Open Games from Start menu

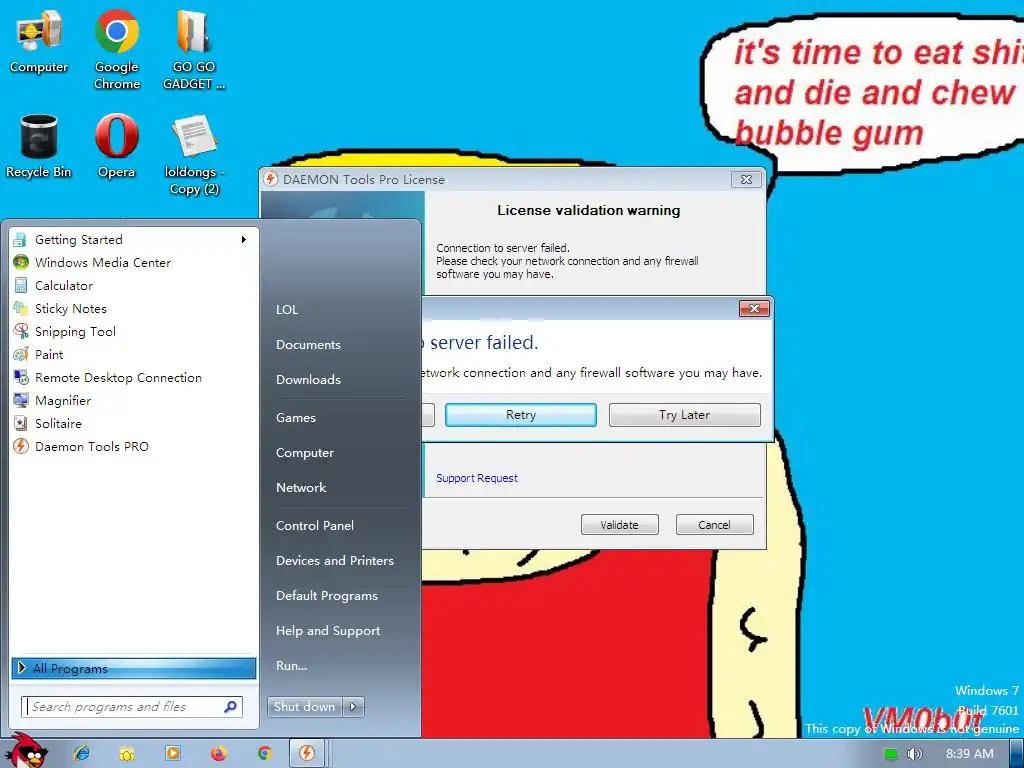click(x=296, y=418)
